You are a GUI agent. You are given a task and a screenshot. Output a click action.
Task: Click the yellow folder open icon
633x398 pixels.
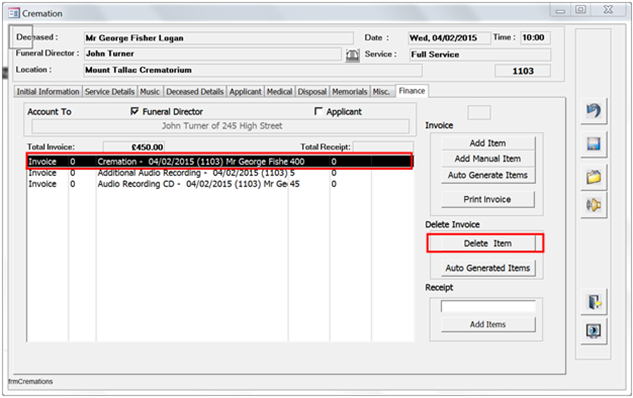[x=593, y=177]
